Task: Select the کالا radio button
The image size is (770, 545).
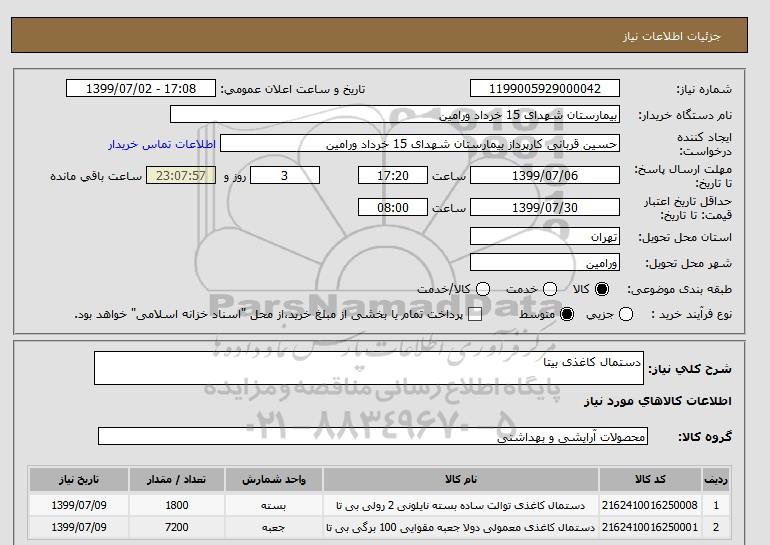Action: 602,289
